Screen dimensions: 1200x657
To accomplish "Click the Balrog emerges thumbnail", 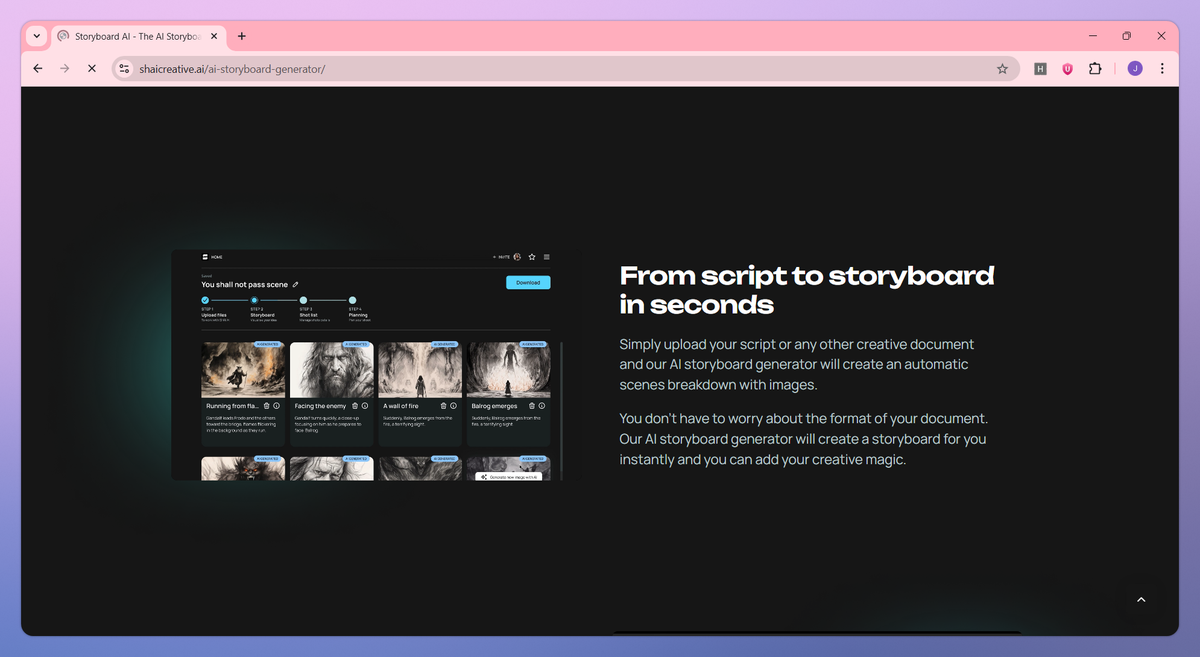I will click(508, 369).
